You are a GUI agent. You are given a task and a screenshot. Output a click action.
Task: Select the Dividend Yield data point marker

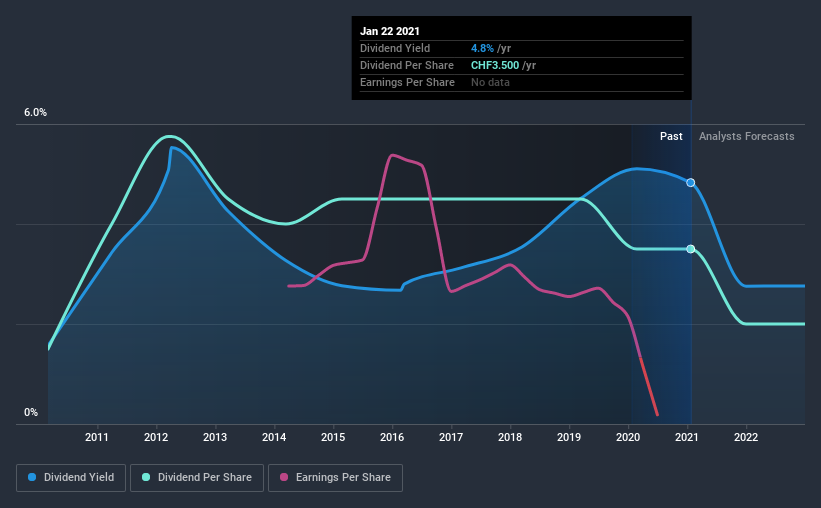[691, 183]
